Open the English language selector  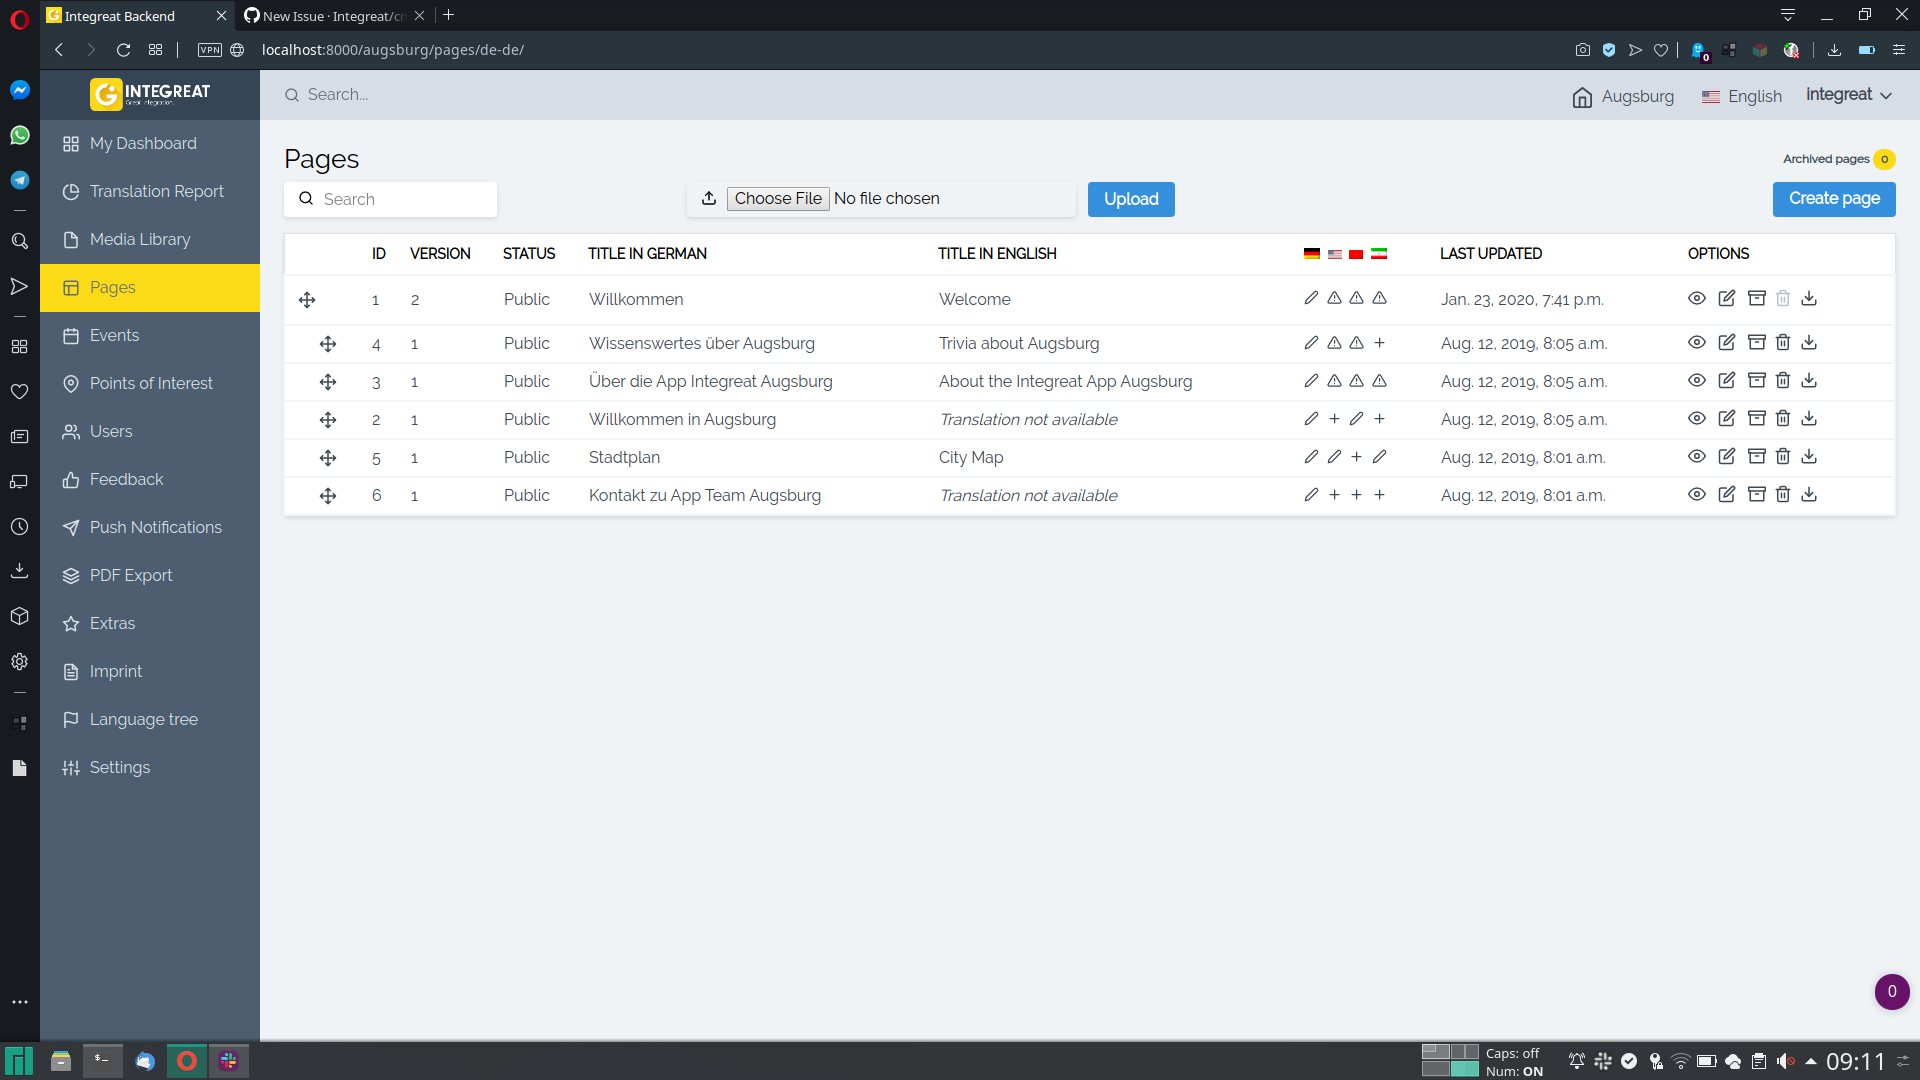click(1742, 96)
